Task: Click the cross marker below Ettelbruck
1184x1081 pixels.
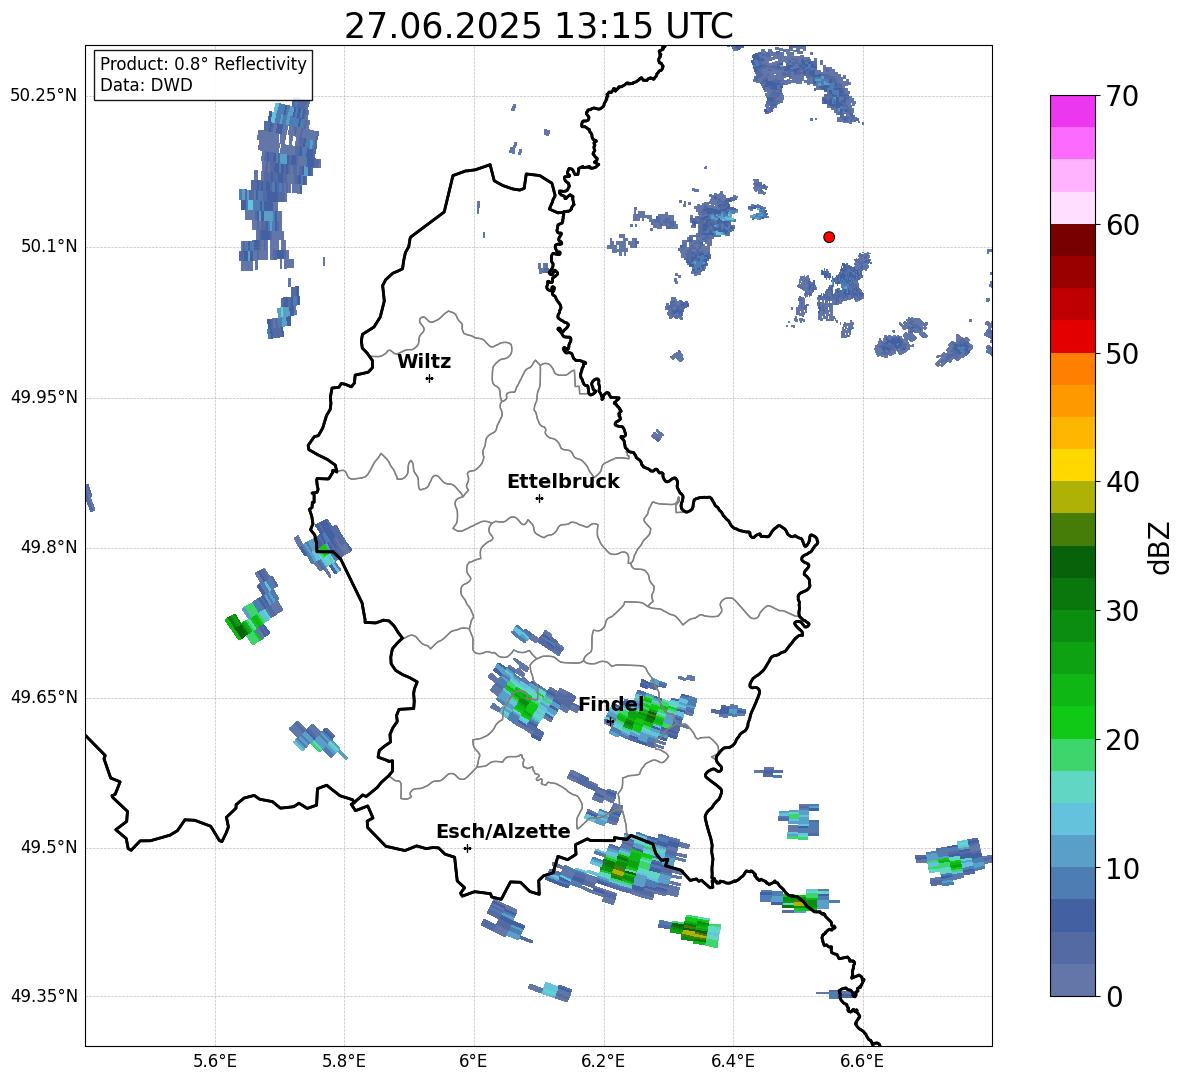Action: click(x=539, y=498)
